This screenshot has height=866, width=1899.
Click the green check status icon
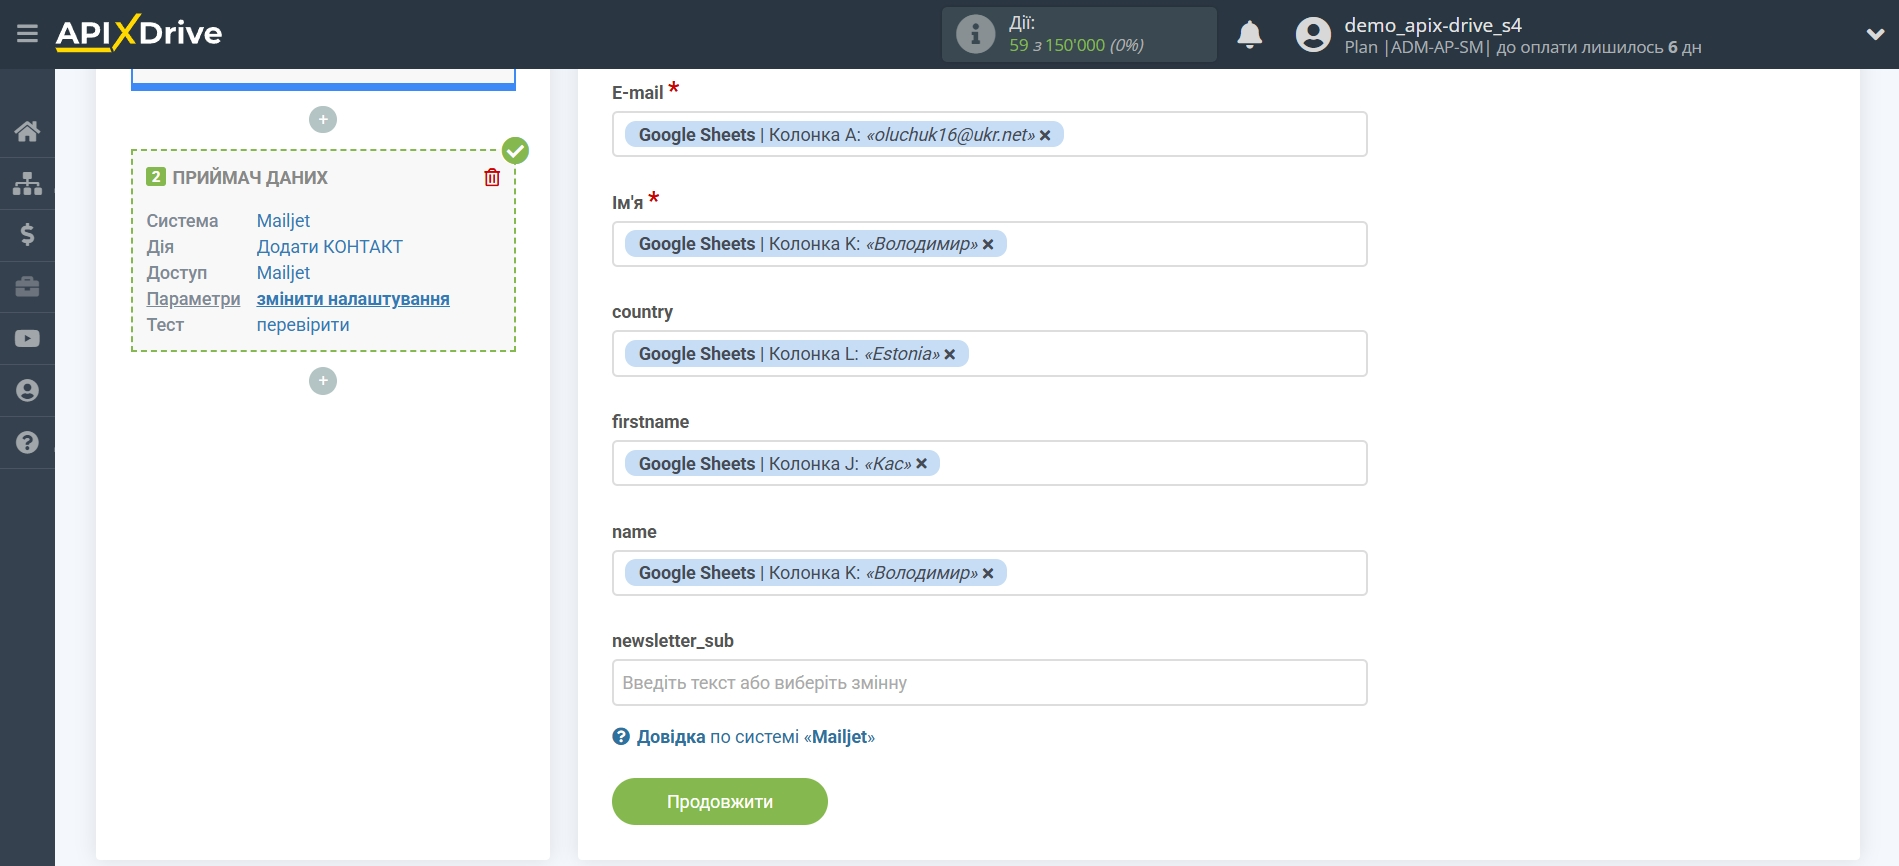pos(515,151)
